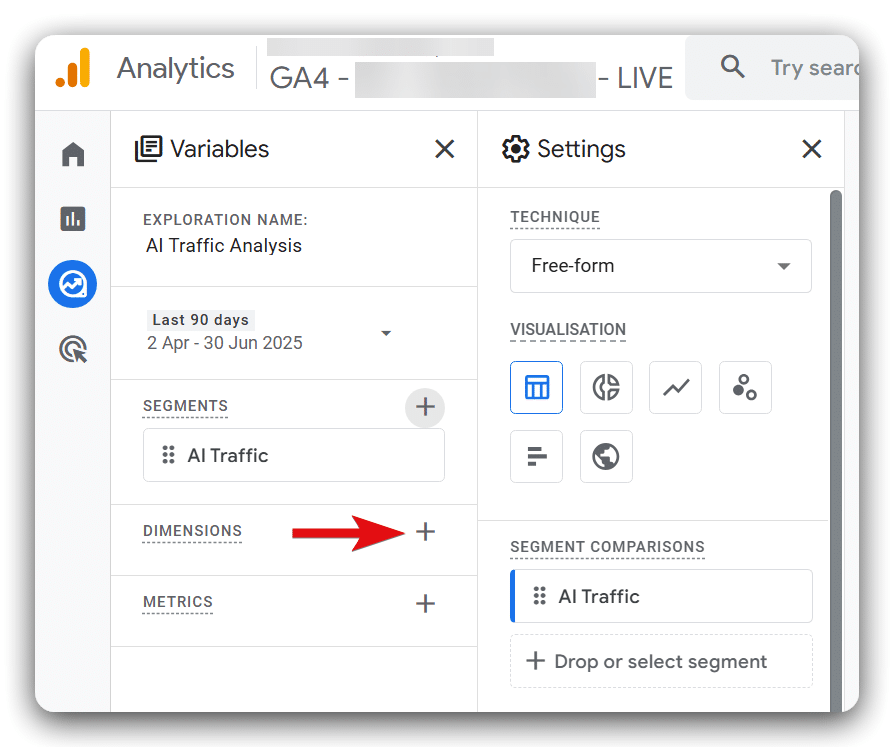Close the Settings panel
The height and width of the screenshot is (747, 894).
812,149
